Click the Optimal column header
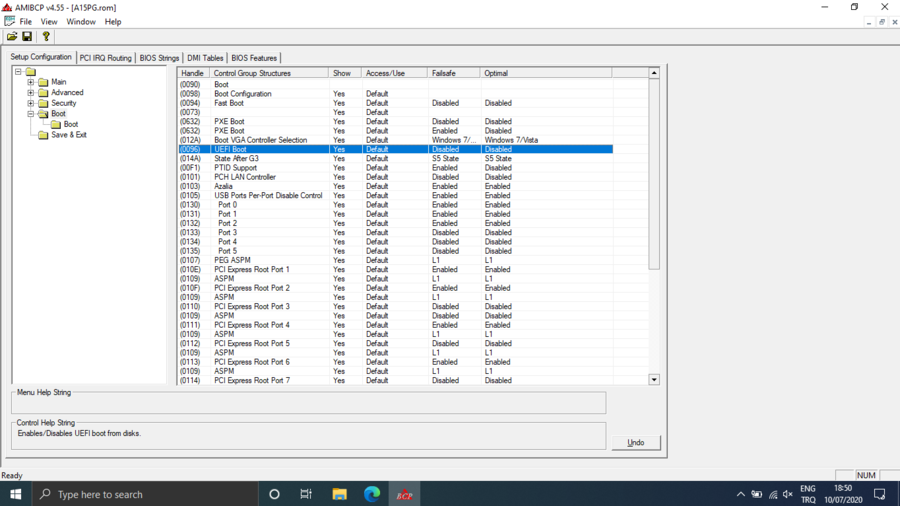 click(x=545, y=73)
